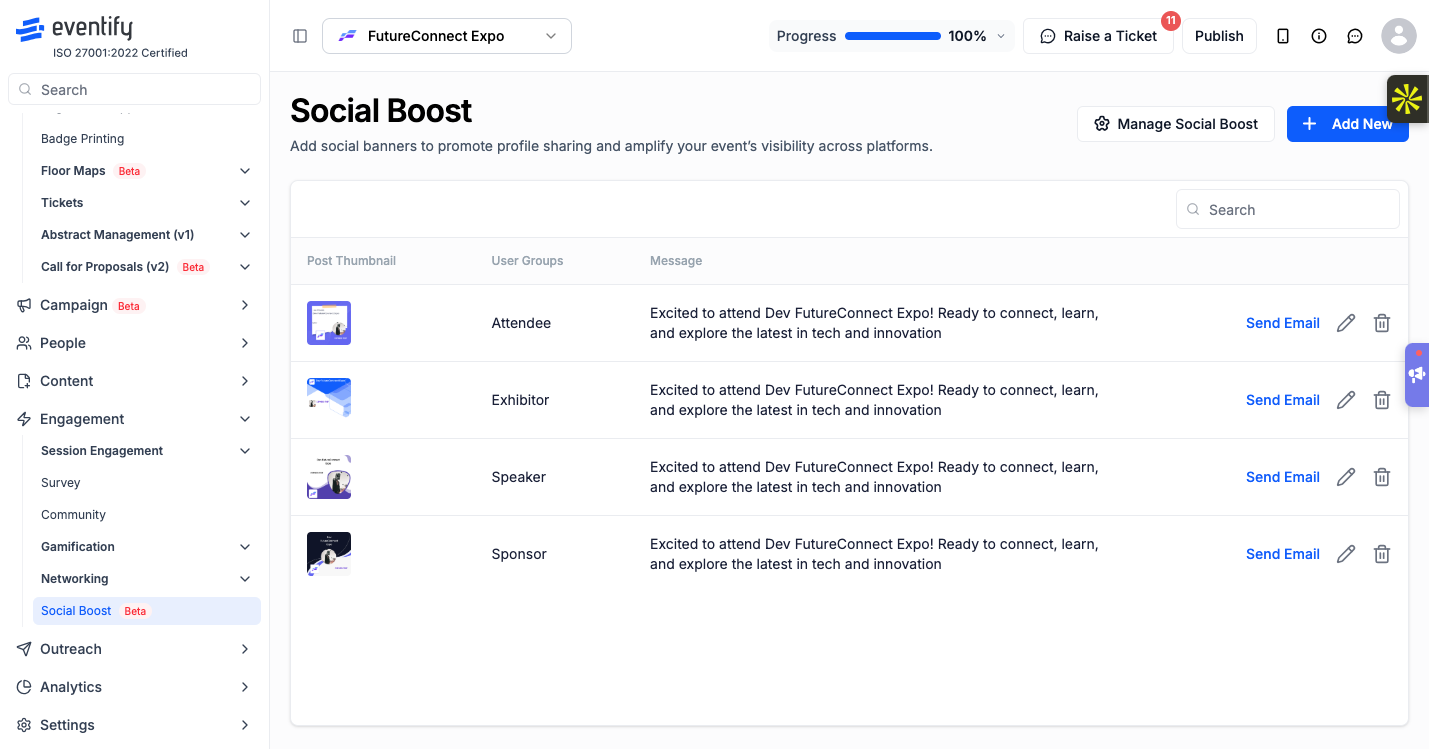Expand Networking chevron
1429x749 pixels.
[245, 579]
